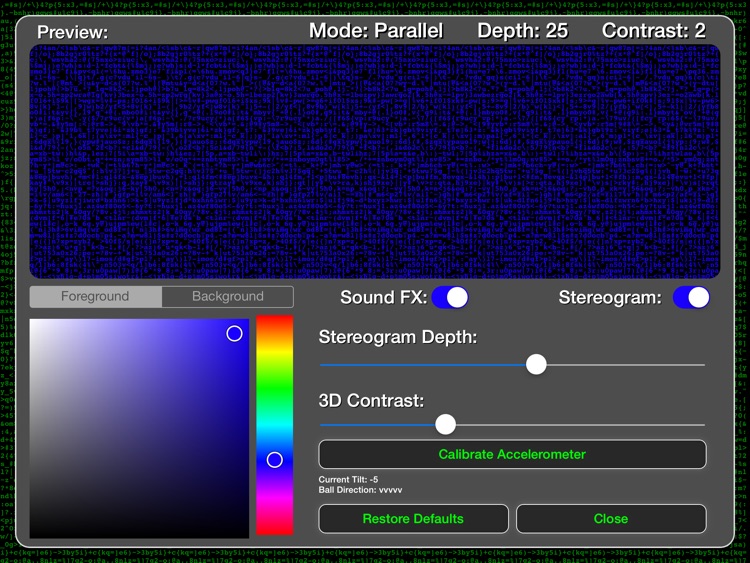Pick white in the color square's top-left corner
This screenshot has width=750, height=563.
[33, 322]
